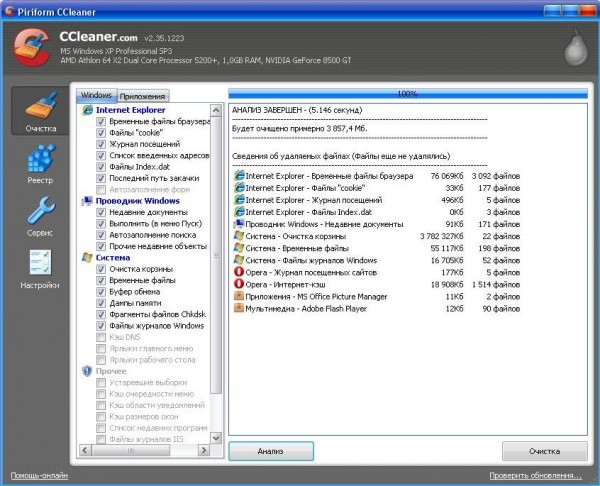The image size is (600, 486).
Task: Open the Настройки options section
Action: coord(41,269)
